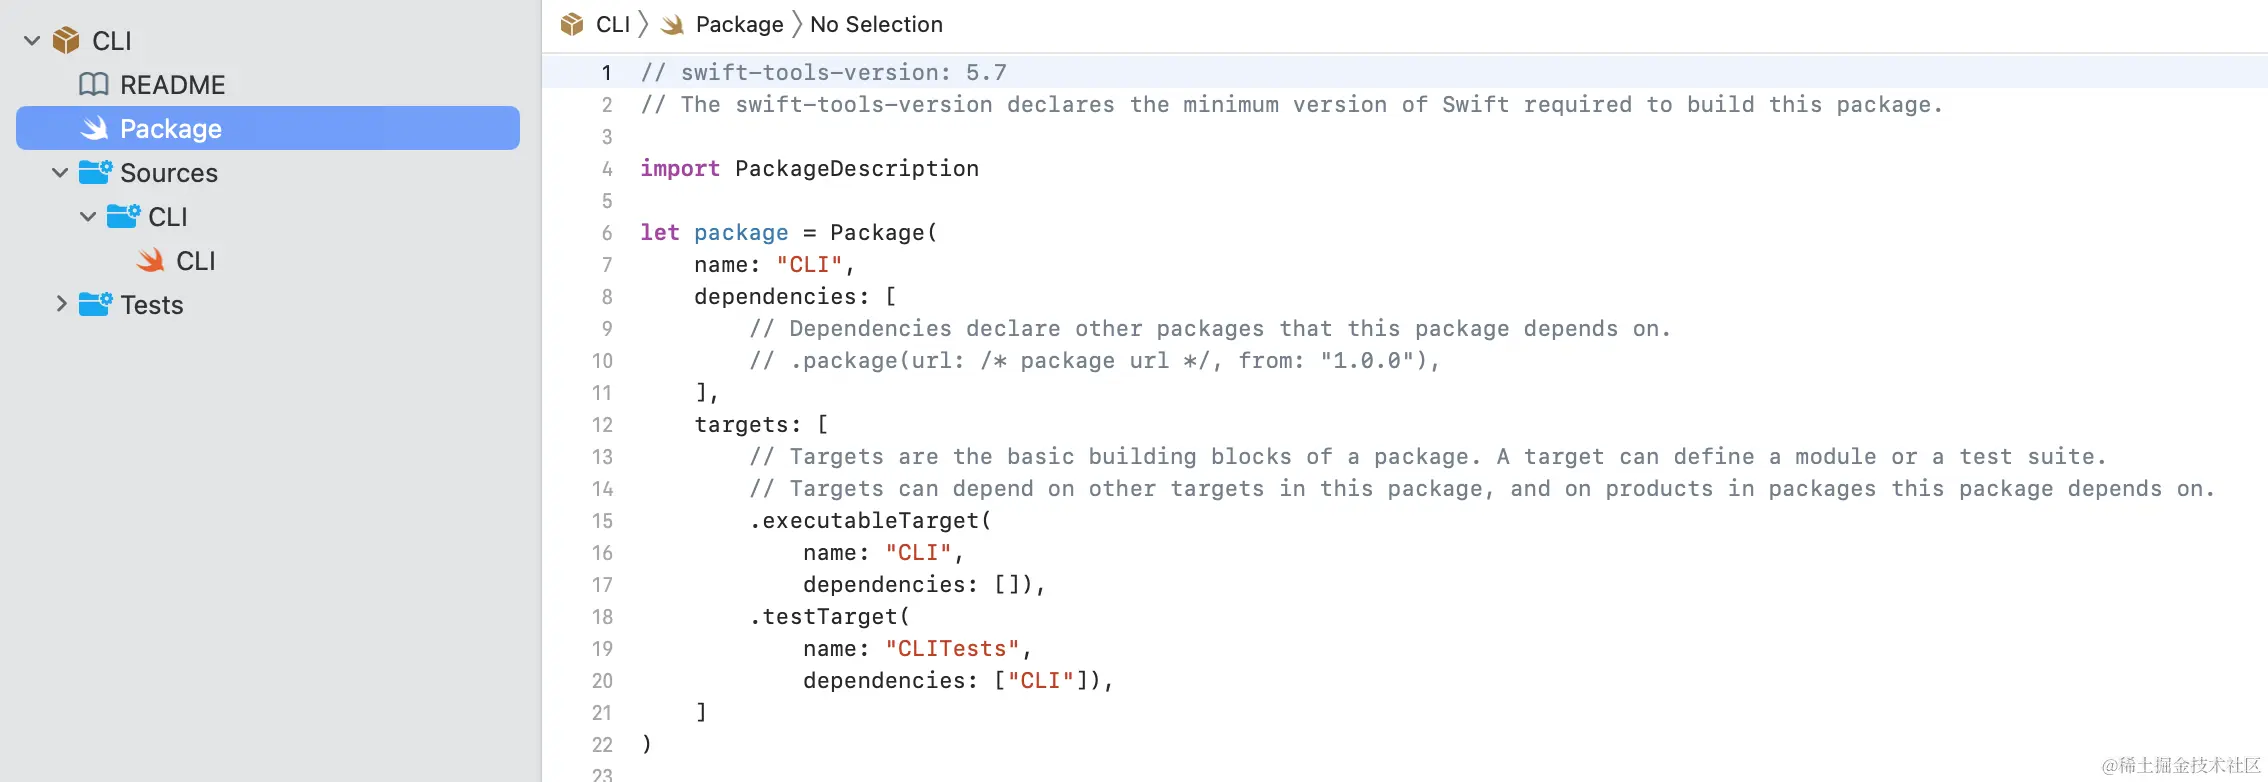Viewport: 2268px width, 782px height.
Task: Click the import keyword on line 4
Action: tap(680, 169)
